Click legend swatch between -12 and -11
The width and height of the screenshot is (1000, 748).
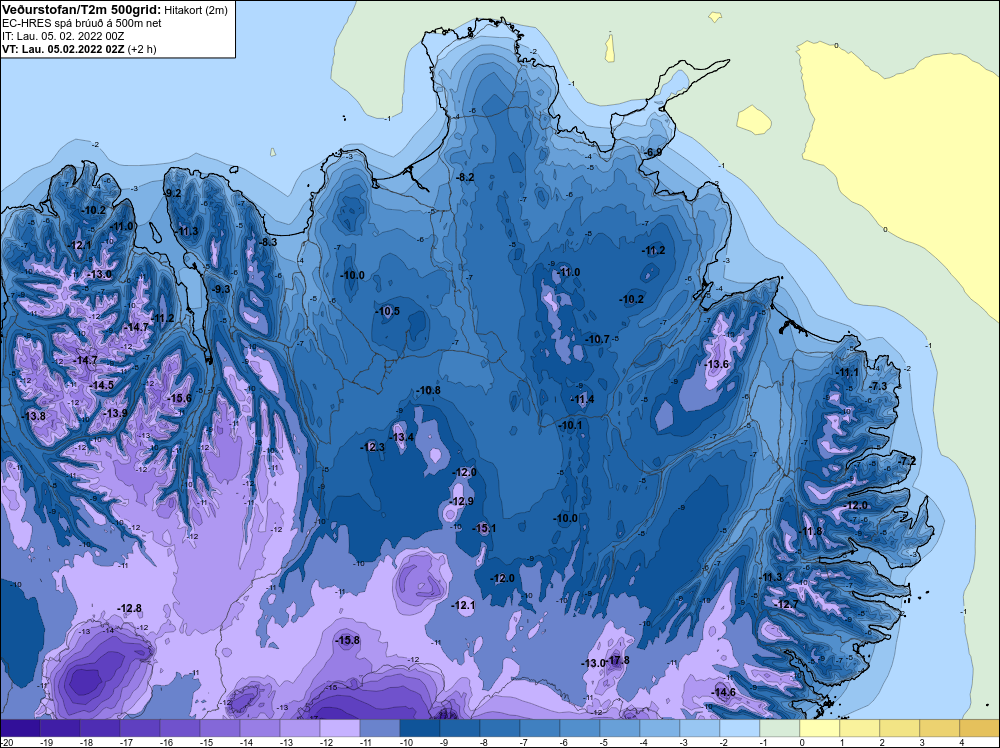point(340,729)
